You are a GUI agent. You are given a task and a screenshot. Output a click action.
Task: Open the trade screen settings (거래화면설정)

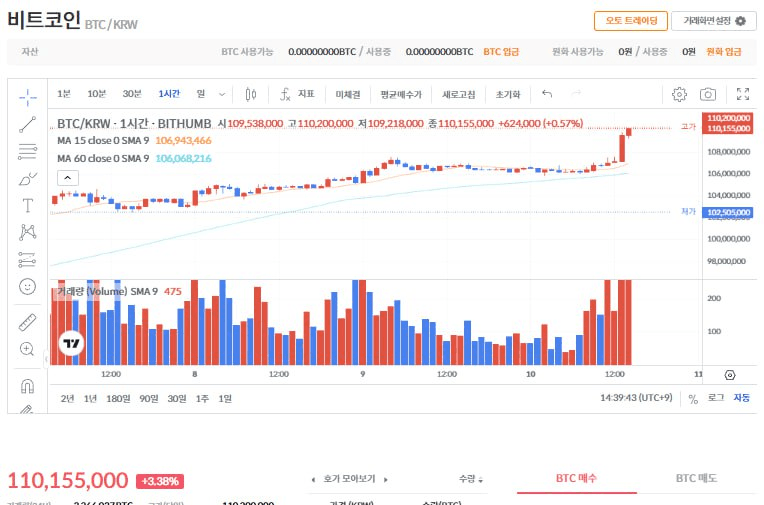click(x=714, y=21)
